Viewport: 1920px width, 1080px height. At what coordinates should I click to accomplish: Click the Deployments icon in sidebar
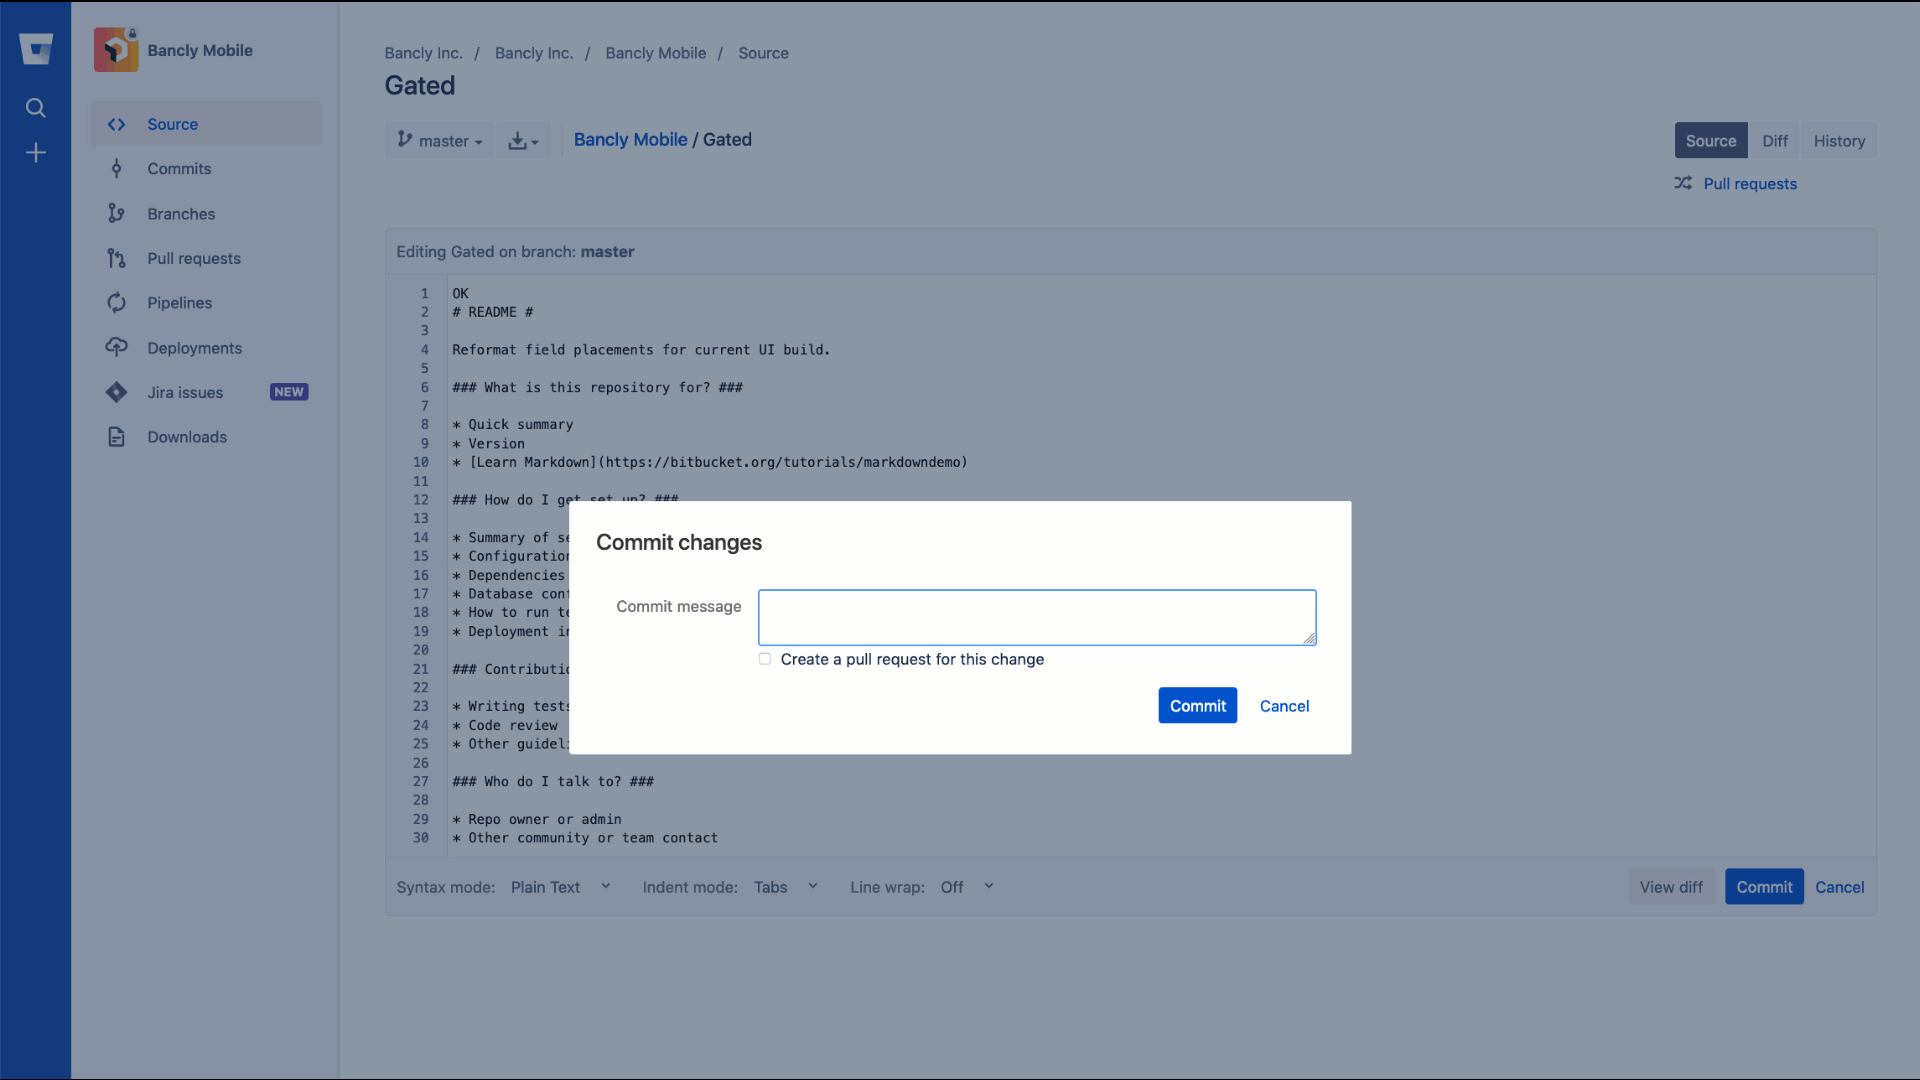[117, 347]
